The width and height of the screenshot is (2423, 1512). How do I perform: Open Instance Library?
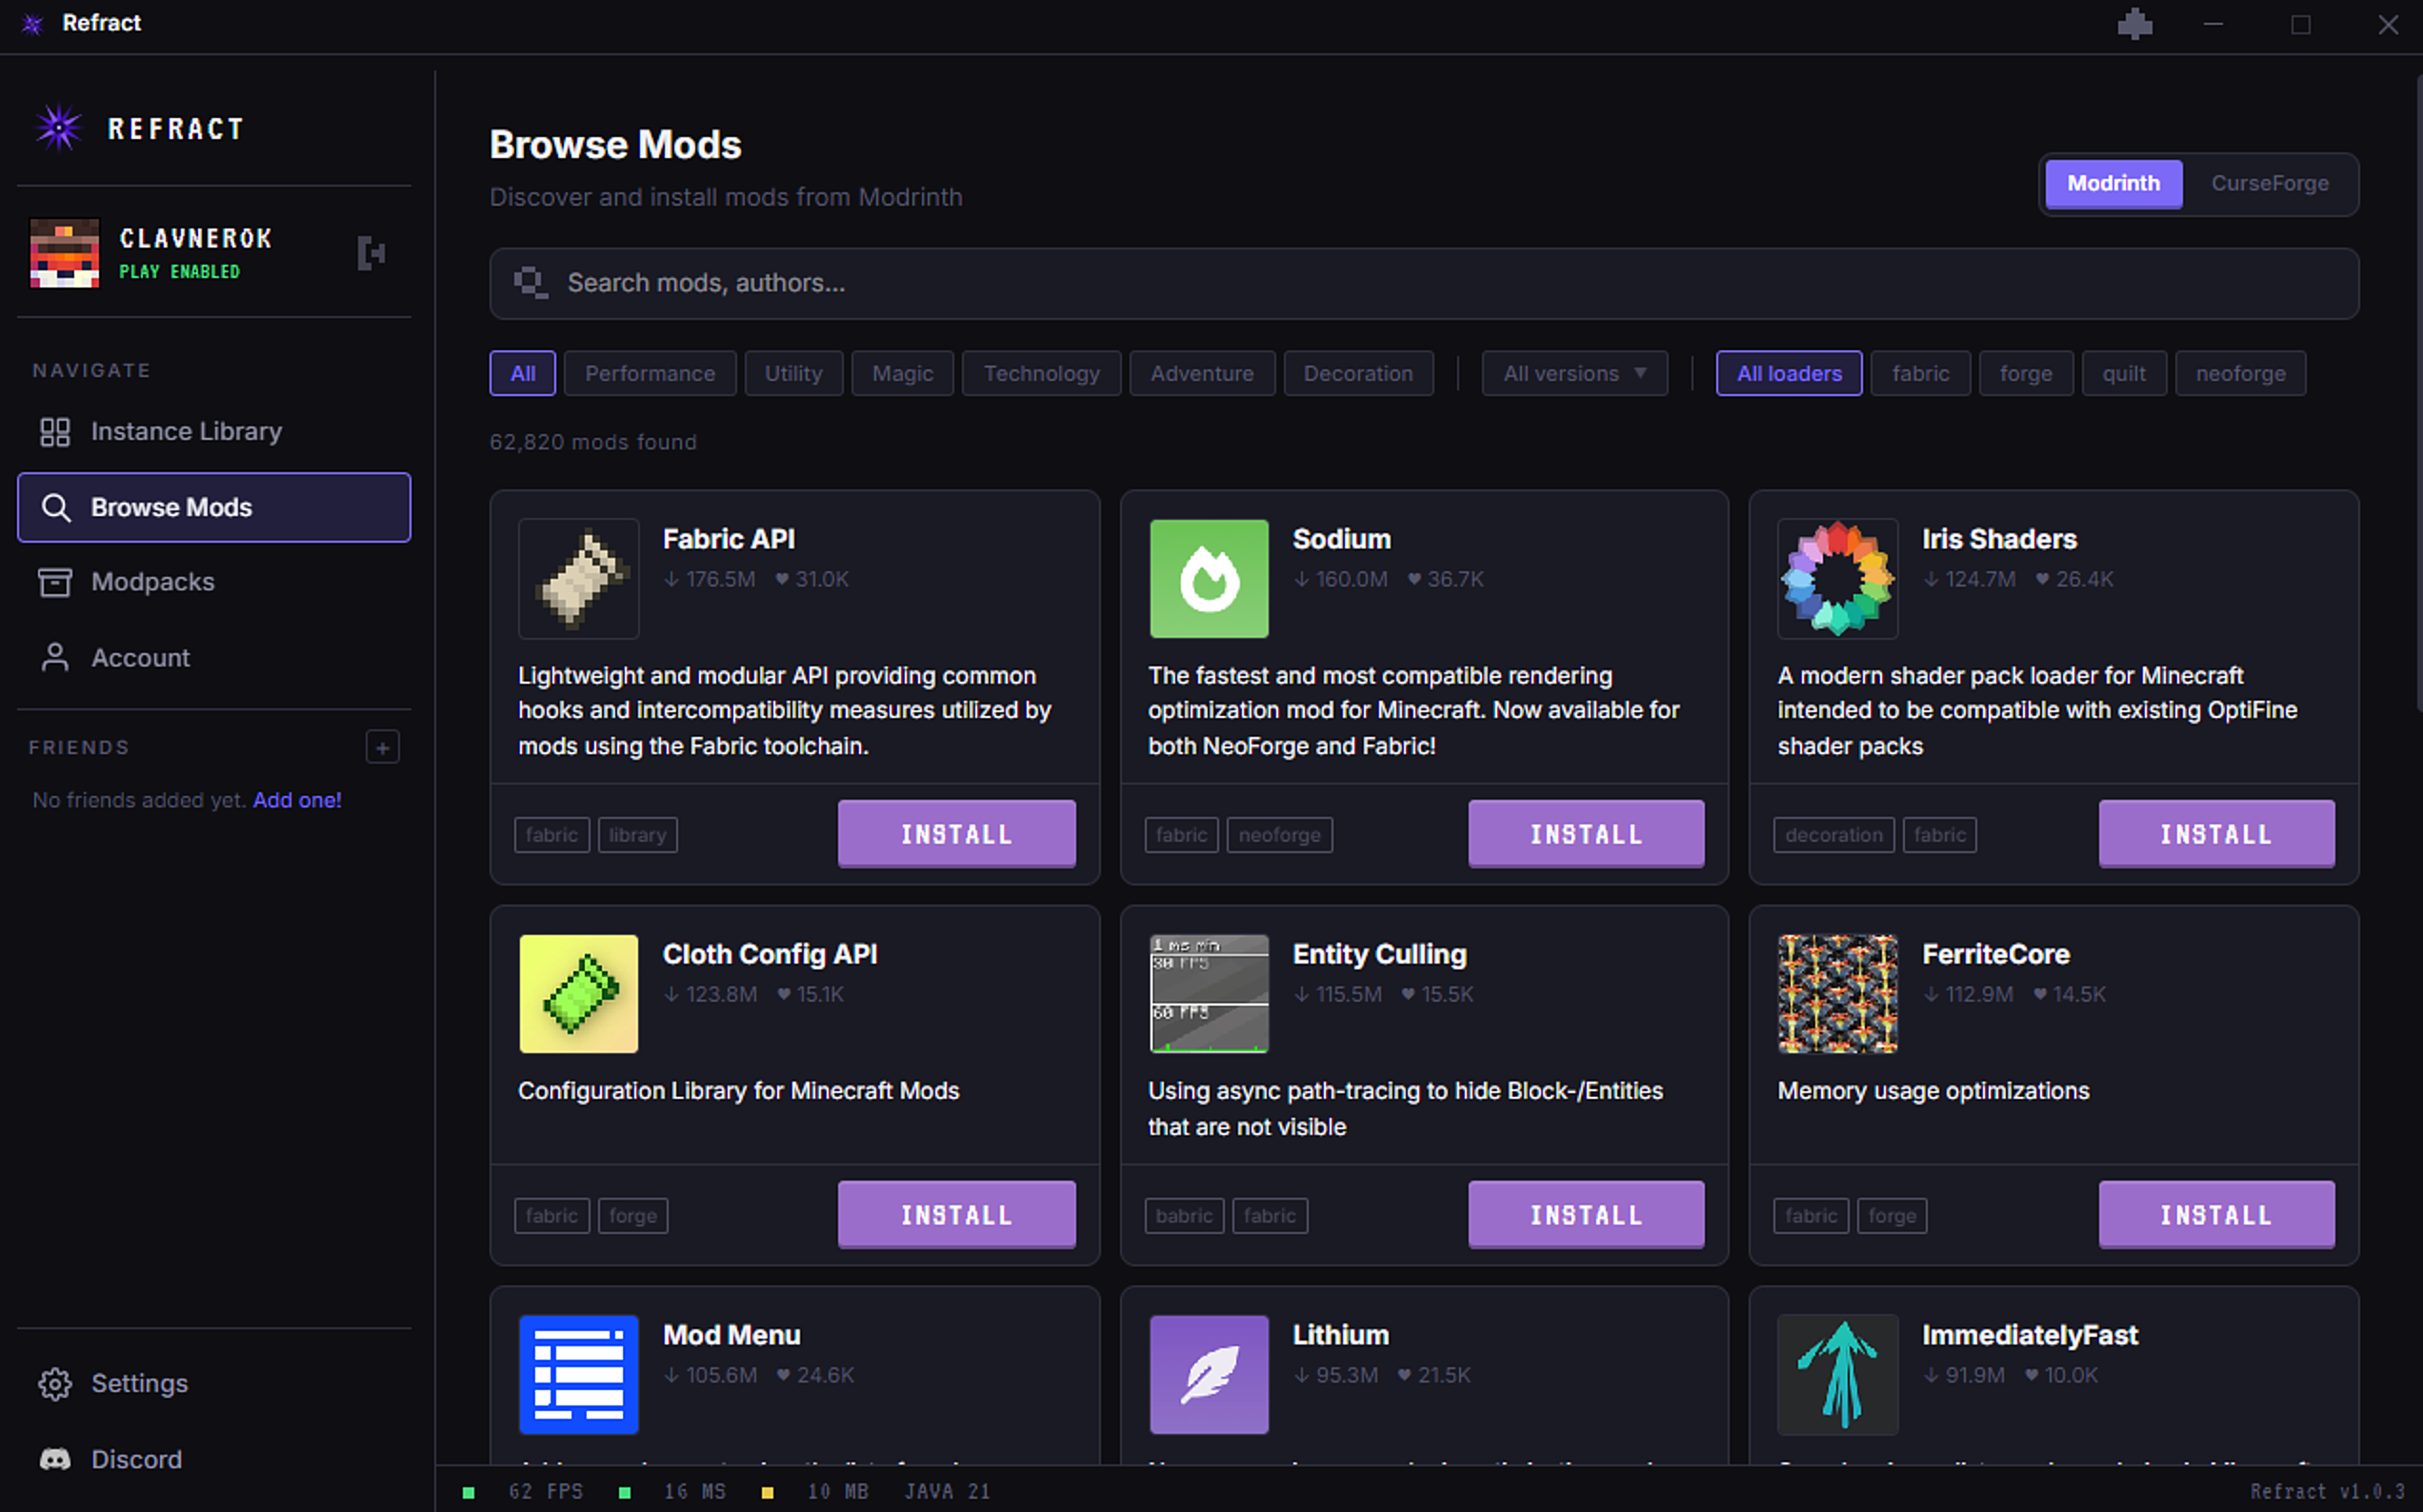click(x=214, y=431)
